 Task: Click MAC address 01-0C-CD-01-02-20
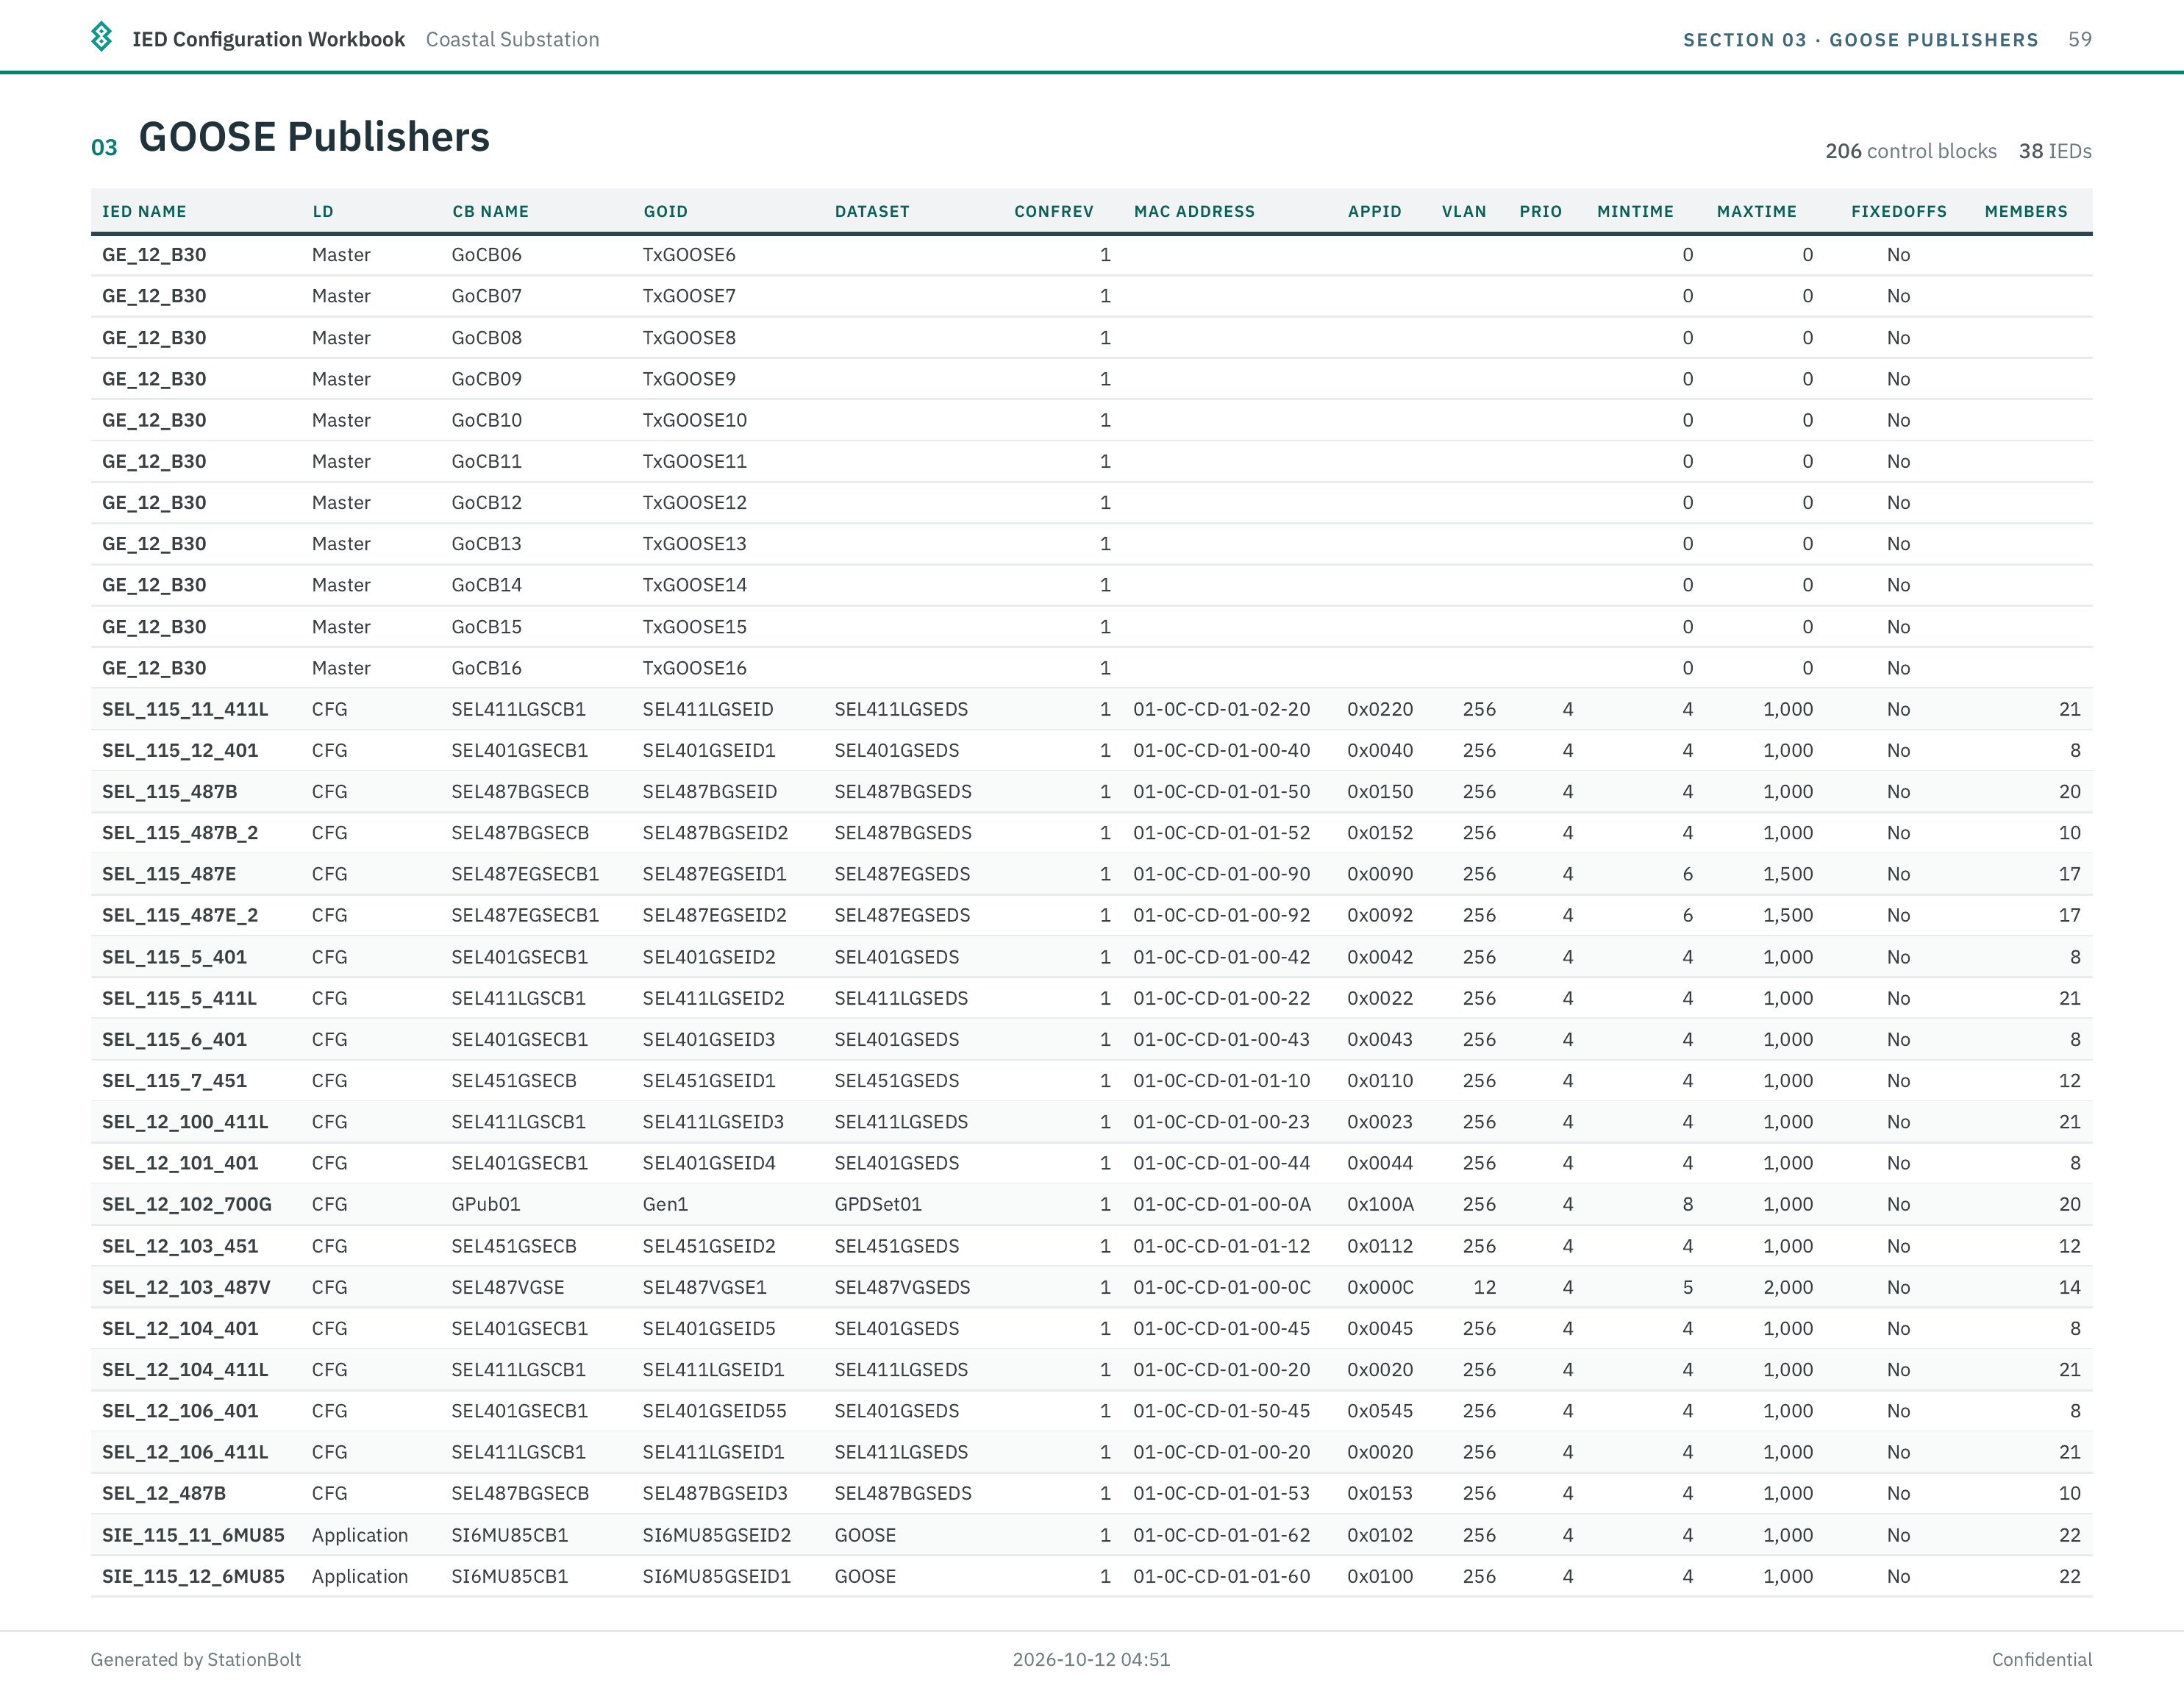click(1221, 709)
